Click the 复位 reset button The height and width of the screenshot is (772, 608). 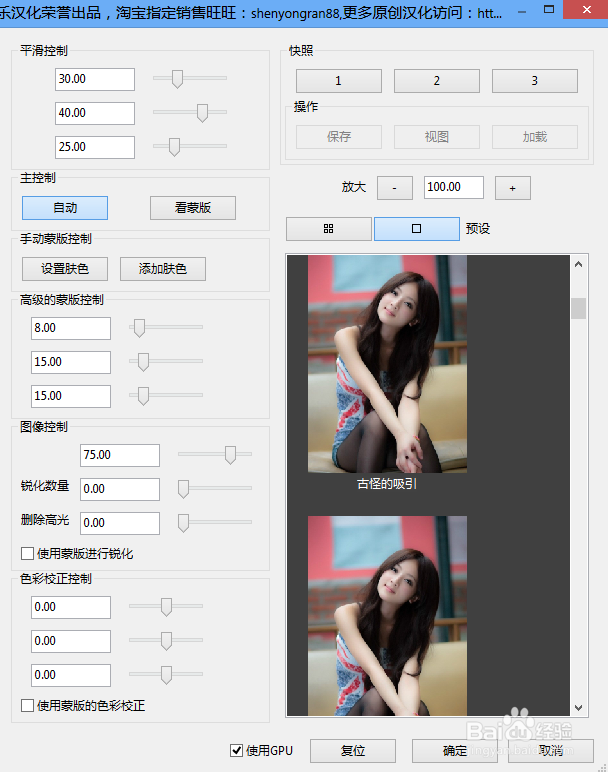tap(353, 751)
